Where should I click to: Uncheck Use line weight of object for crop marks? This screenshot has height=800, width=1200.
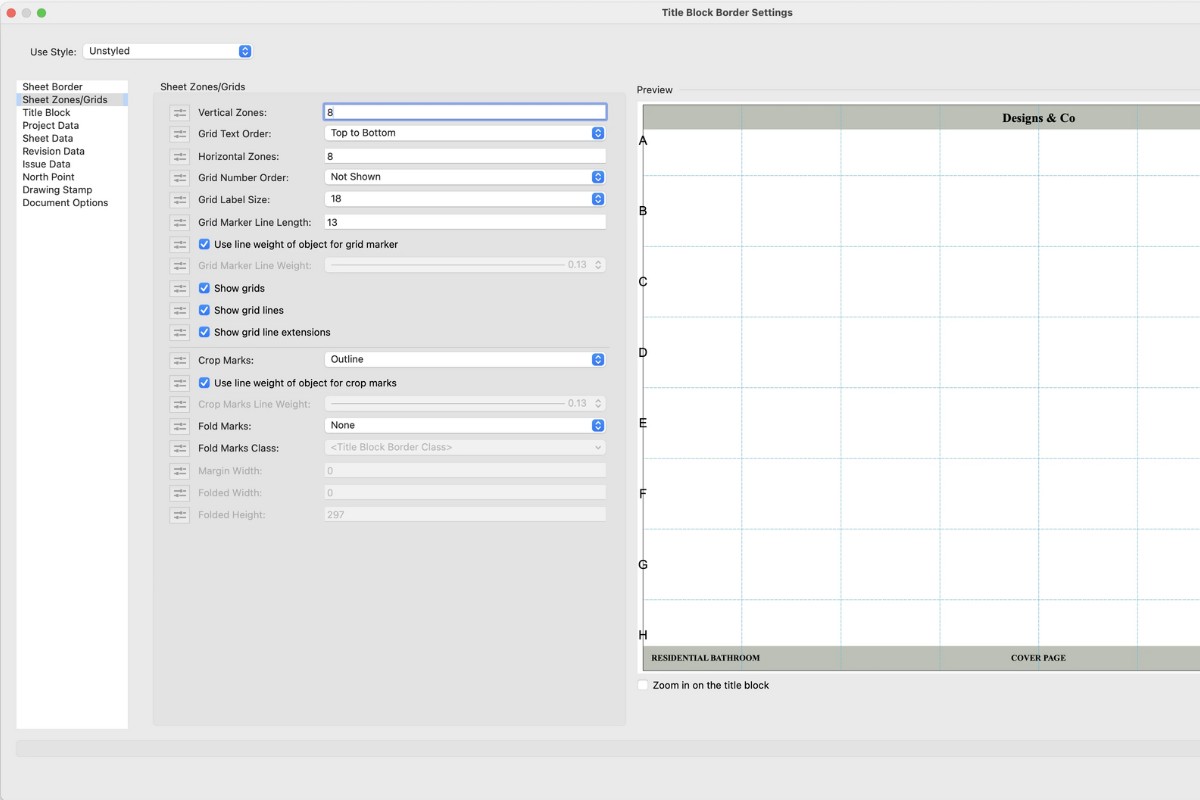pyautogui.click(x=203, y=382)
